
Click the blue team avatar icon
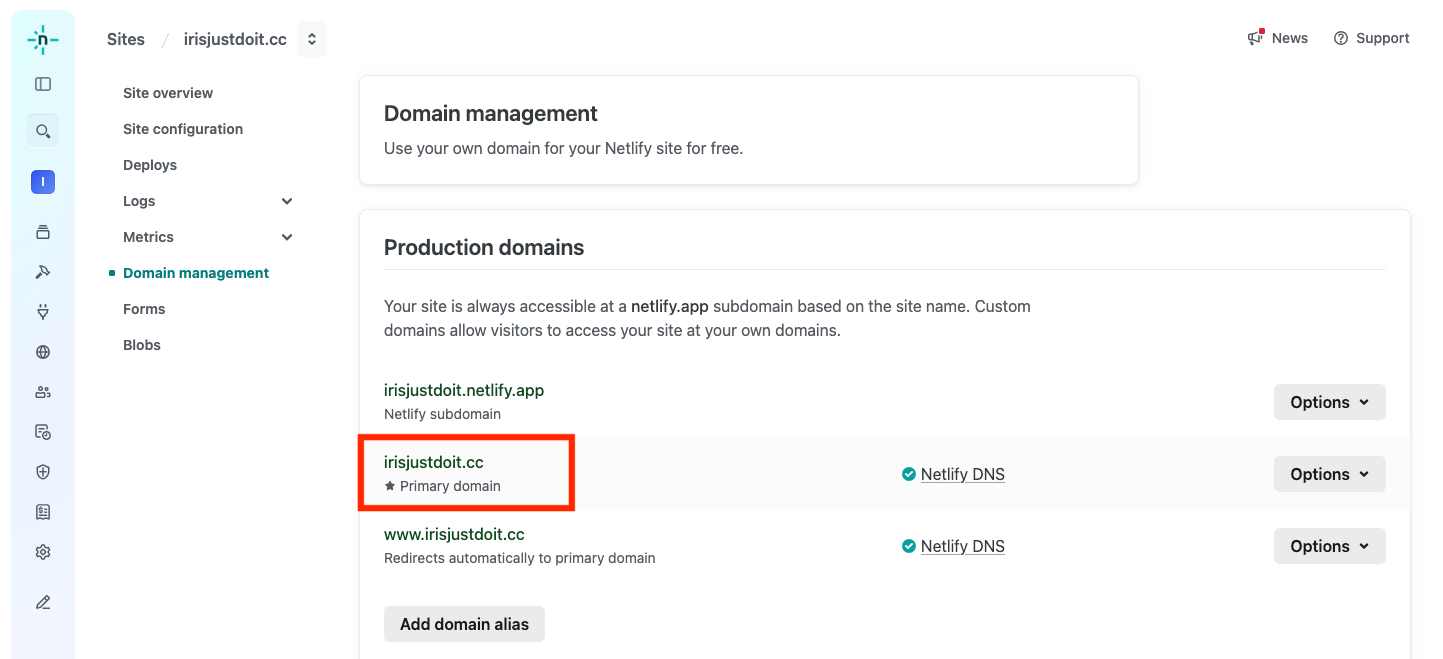[x=43, y=182]
